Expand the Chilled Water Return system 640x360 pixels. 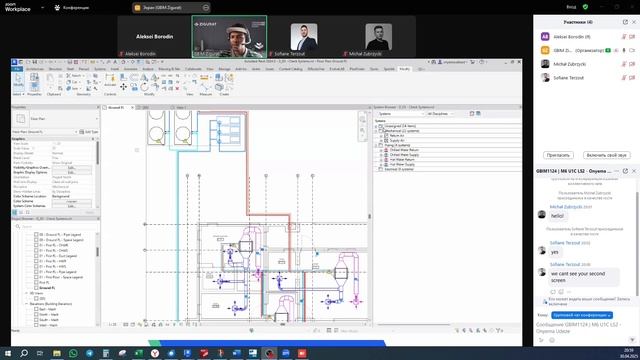[381, 150]
